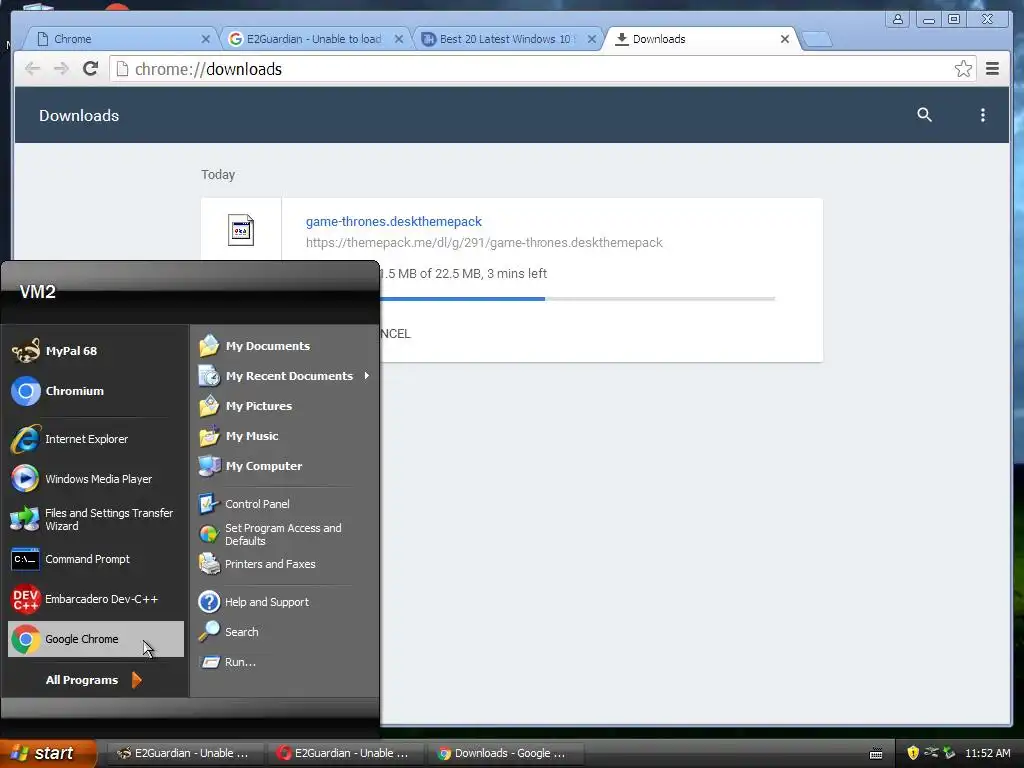The width and height of the screenshot is (1024, 768).
Task: Launch MyPal 68 from Start menu
Action: pos(95,351)
